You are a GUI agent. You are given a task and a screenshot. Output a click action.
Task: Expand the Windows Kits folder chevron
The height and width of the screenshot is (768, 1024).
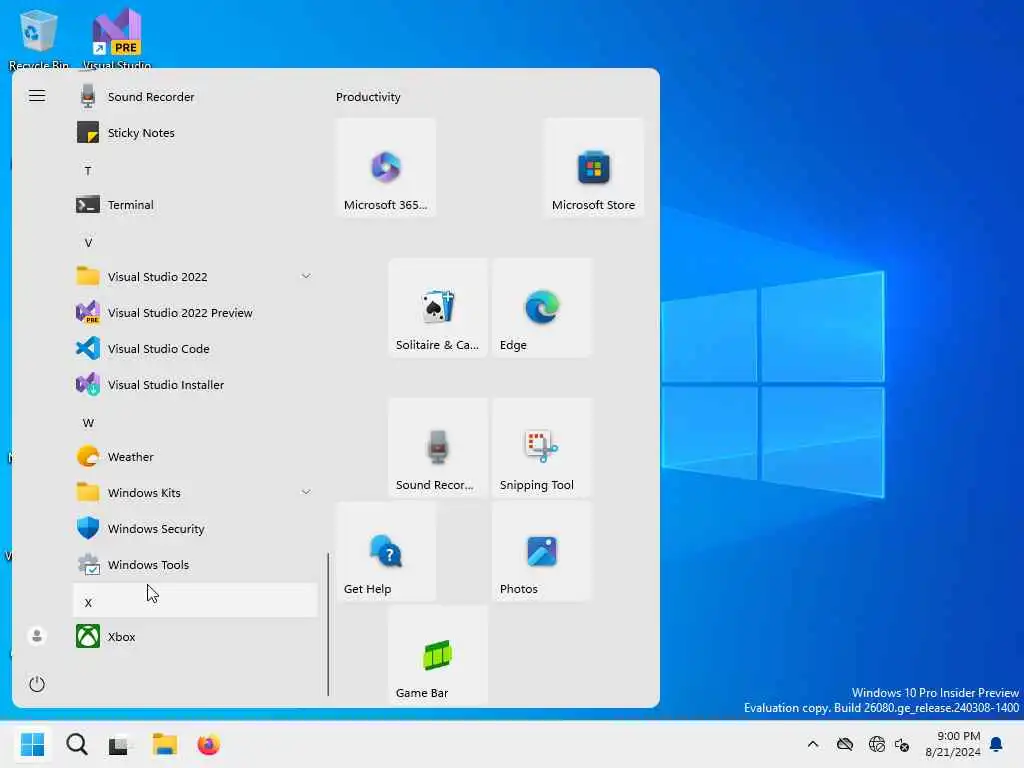(x=306, y=492)
